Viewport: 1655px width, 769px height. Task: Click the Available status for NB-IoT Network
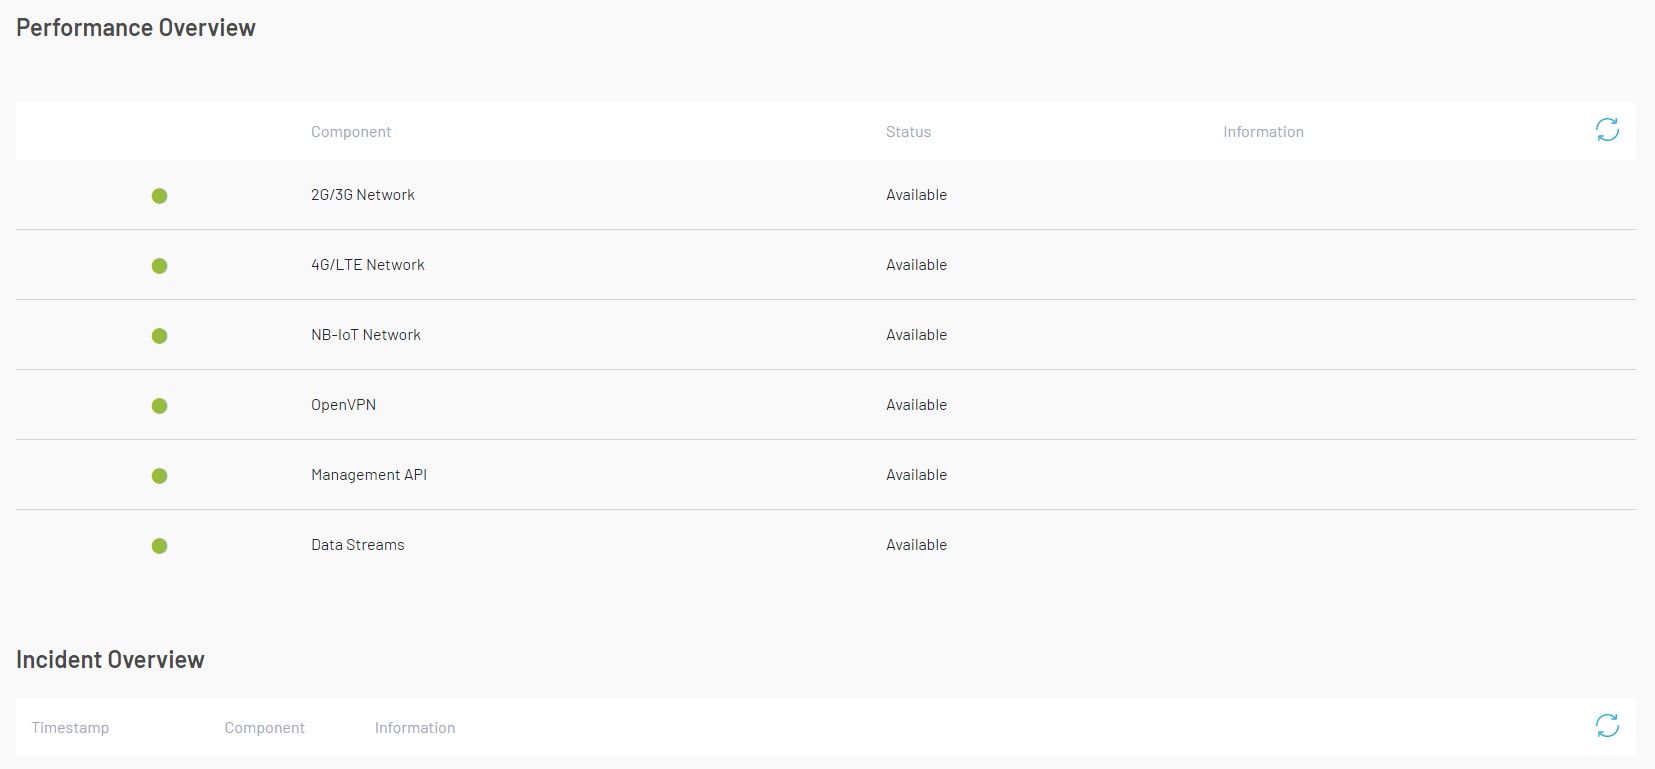pyautogui.click(x=916, y=335)
